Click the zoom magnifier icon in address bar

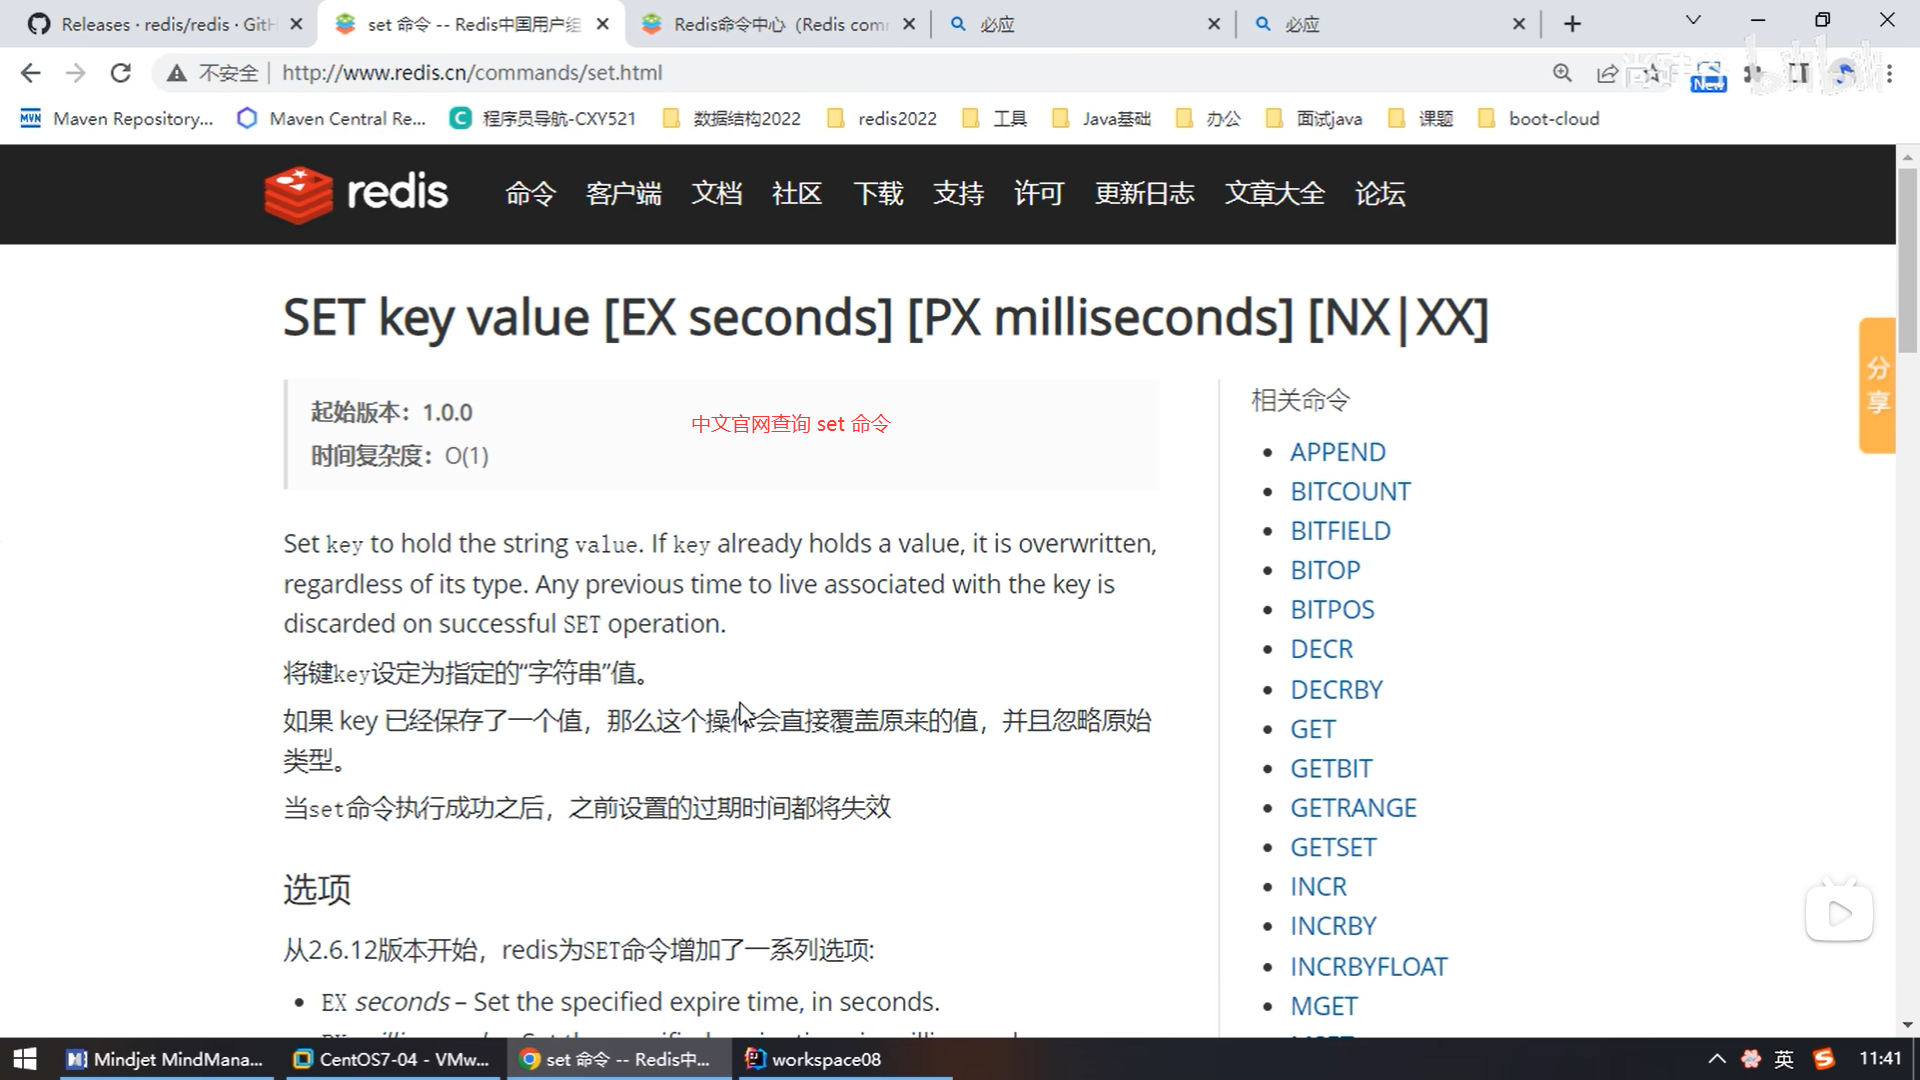point(1562,73)
